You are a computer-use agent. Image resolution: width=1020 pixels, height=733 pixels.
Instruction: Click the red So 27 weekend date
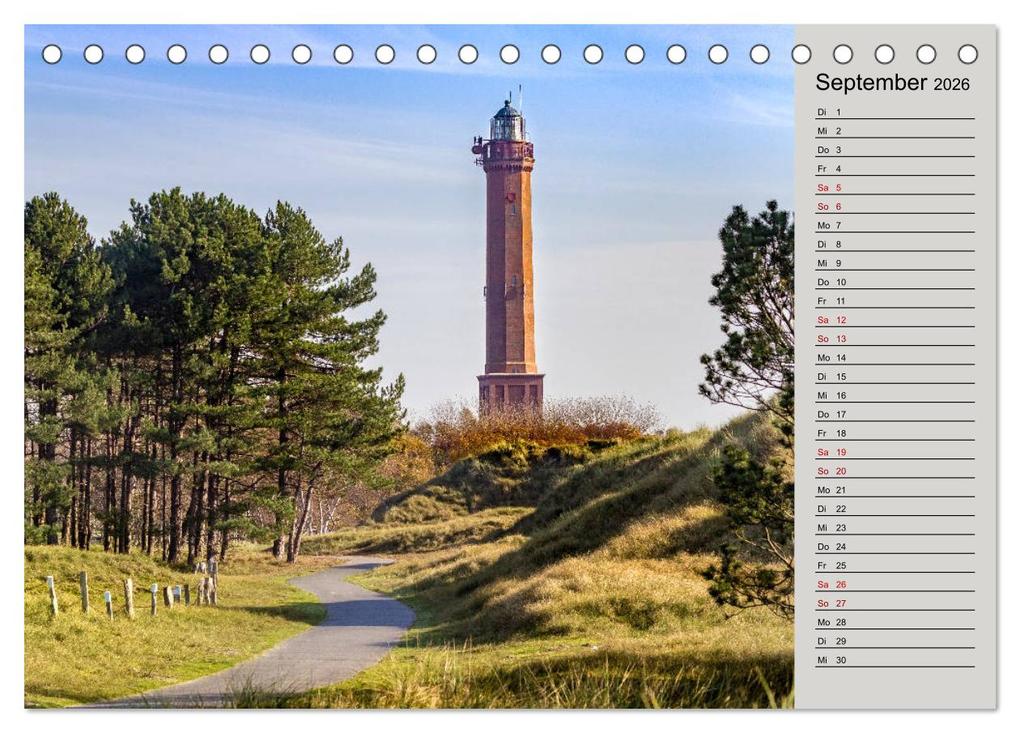(x=830, y=603)
